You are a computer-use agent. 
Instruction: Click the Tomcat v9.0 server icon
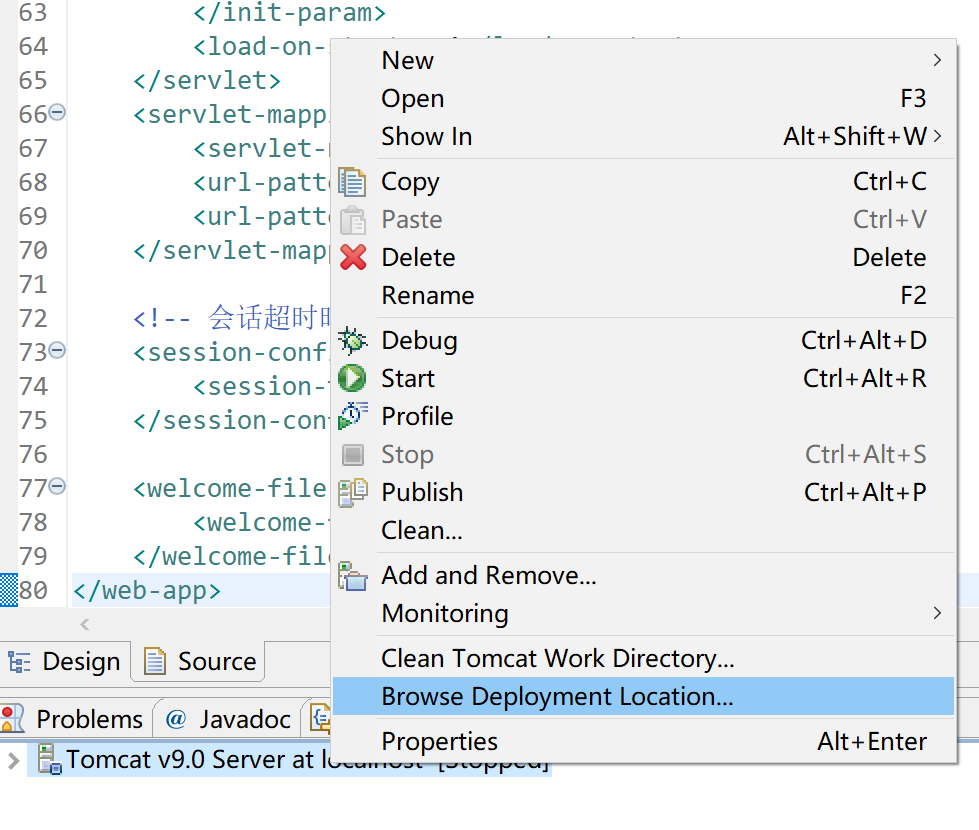pos(48,759)
